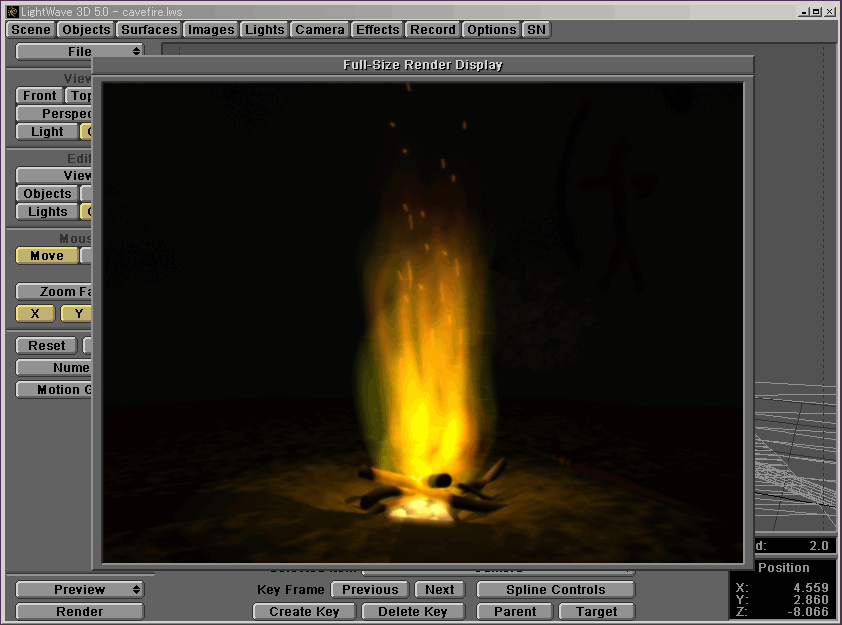Select Objects edit mode
Image resolution: width=842 pixels, height=625 pixels.
(x=48, y=194)
